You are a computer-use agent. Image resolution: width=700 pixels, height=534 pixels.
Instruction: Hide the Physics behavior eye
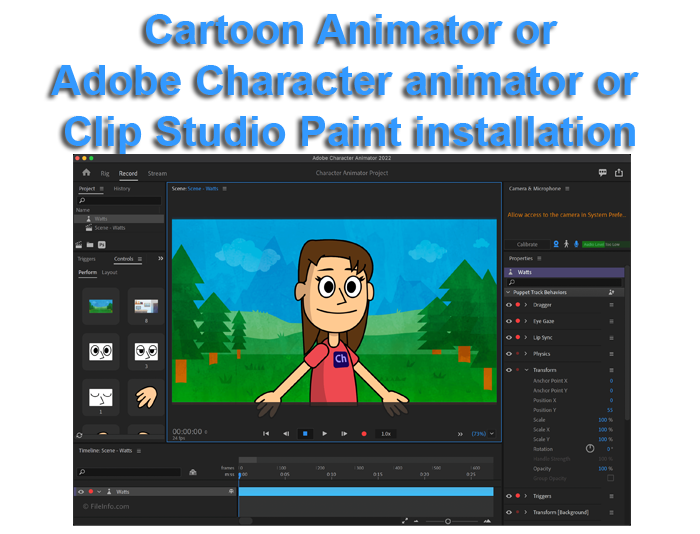[509, 354]
